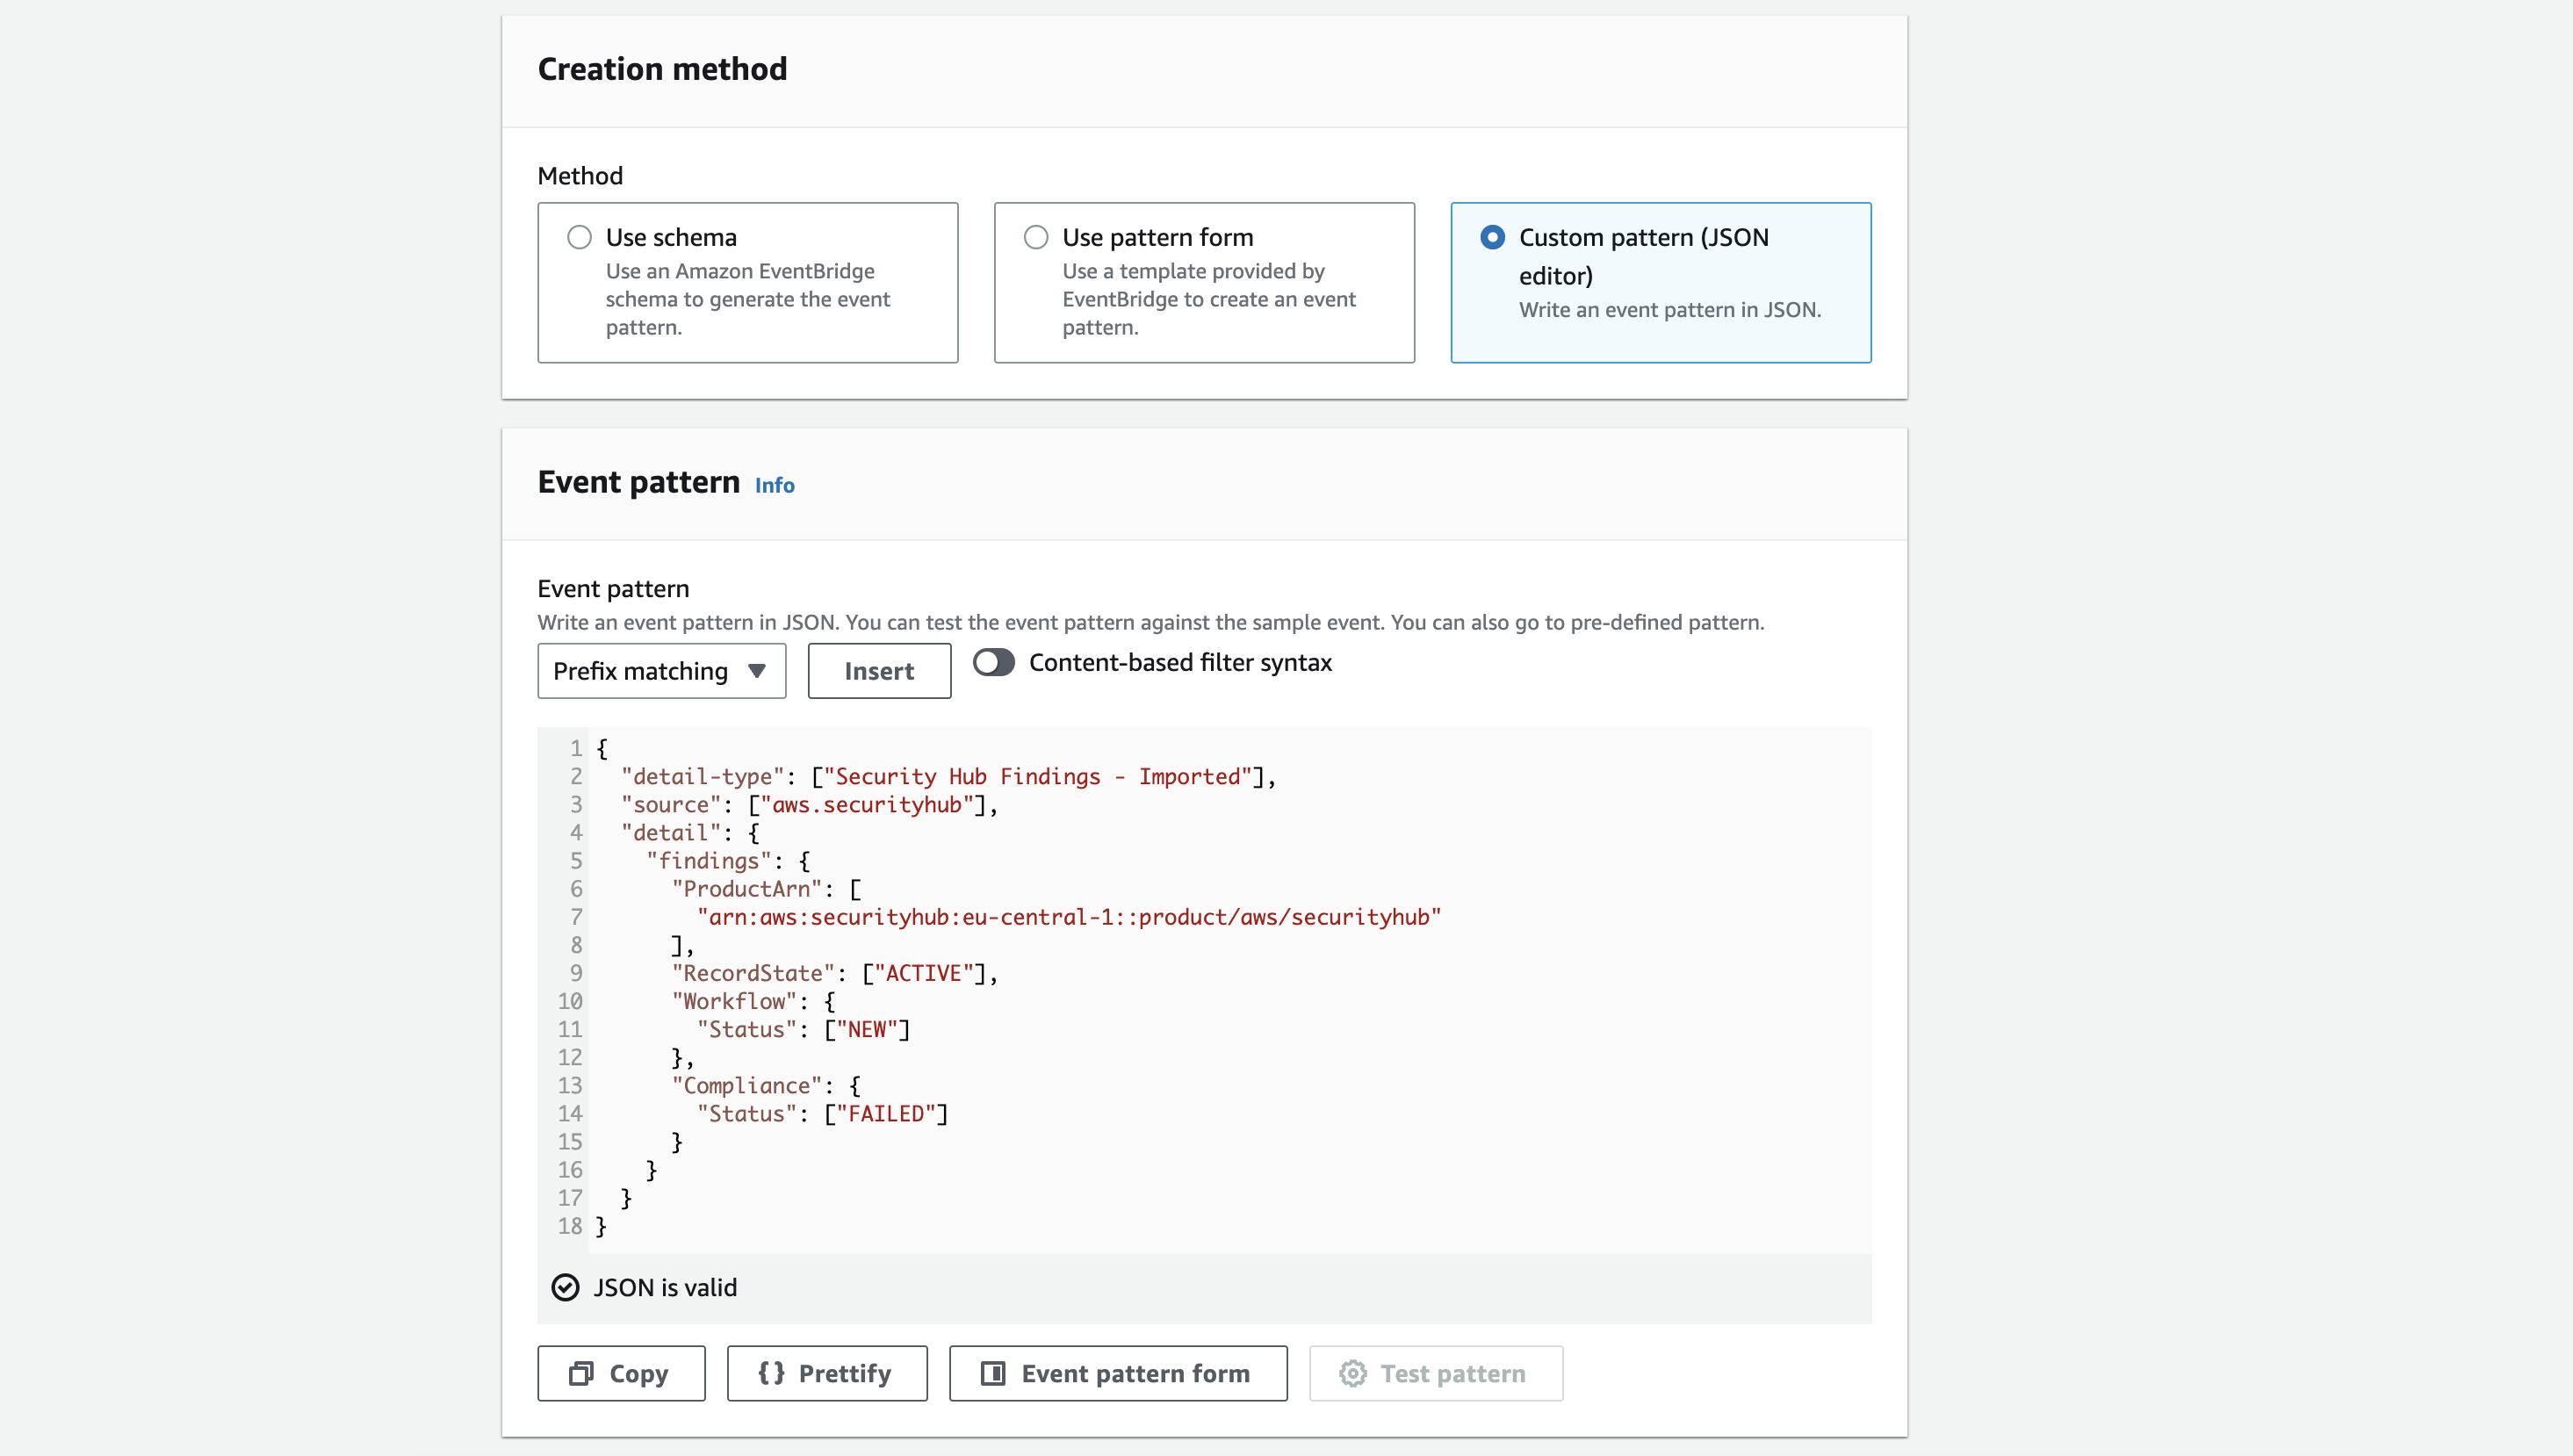Select the Use schema radio button

(578, 237)
